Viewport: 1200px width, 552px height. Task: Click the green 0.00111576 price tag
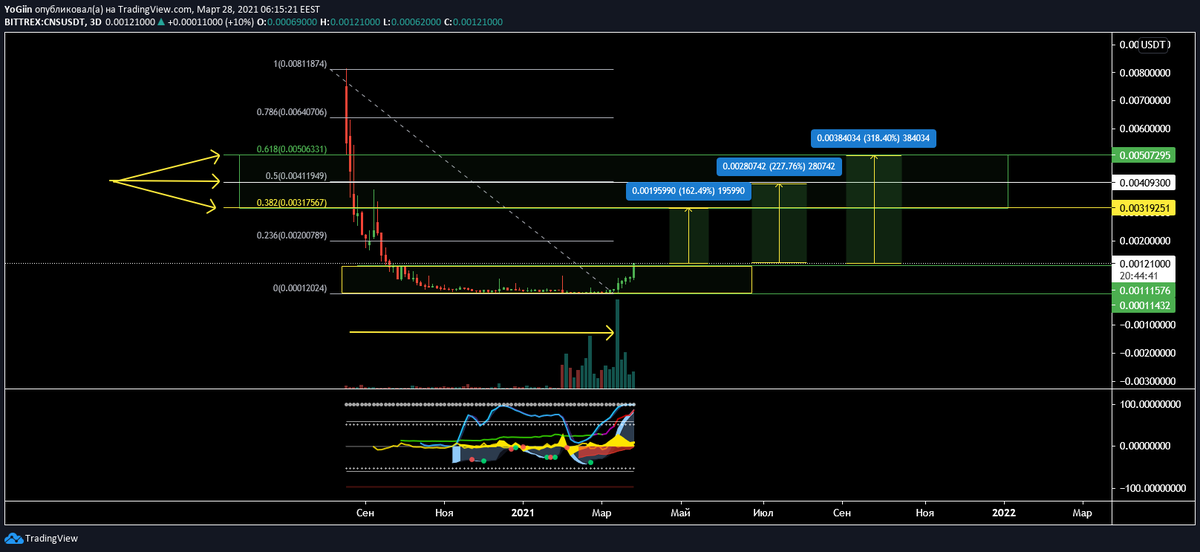[x=1146, y=289]
